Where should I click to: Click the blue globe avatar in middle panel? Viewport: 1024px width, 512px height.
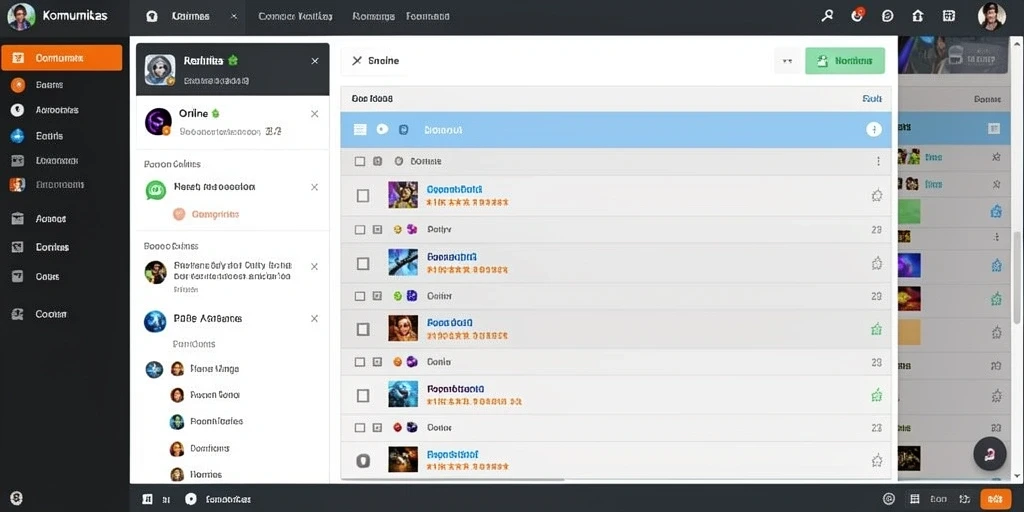point(155,321)
